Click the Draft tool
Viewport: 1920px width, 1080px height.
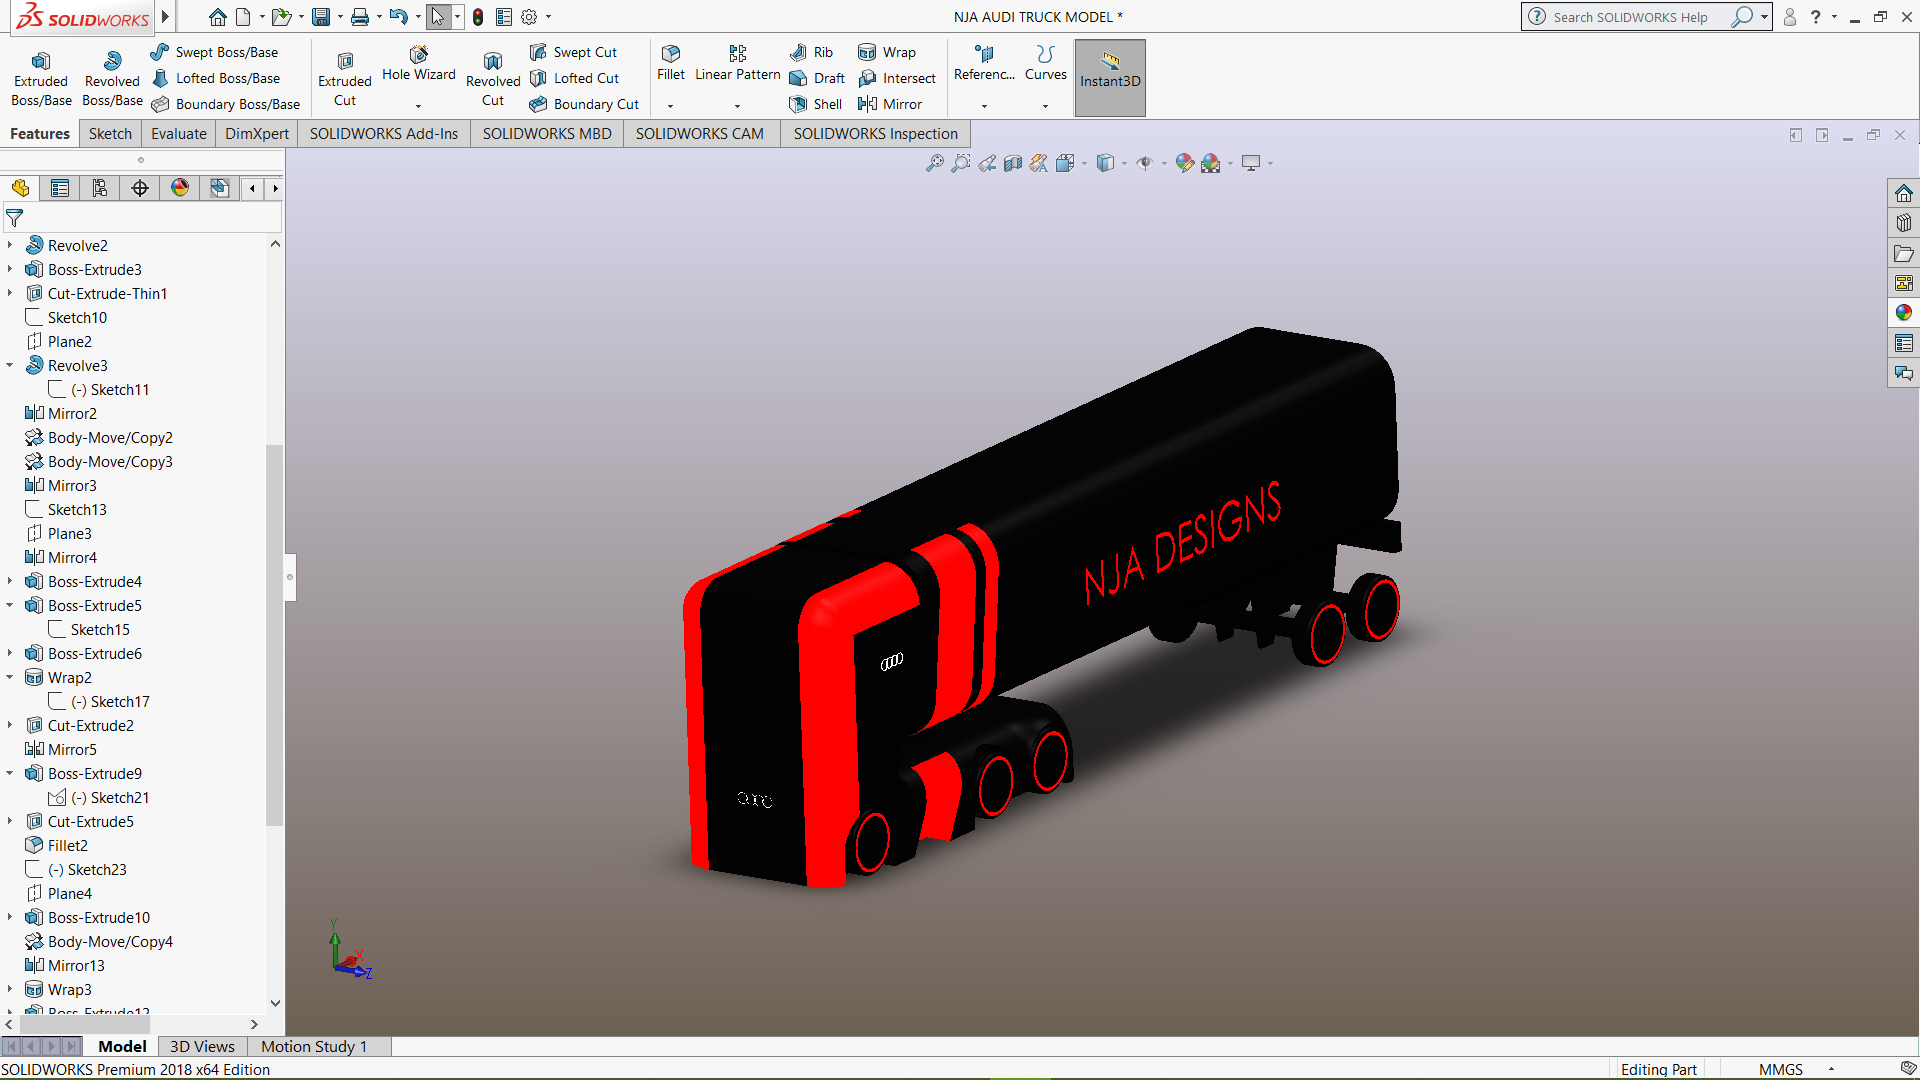(817, 78)
